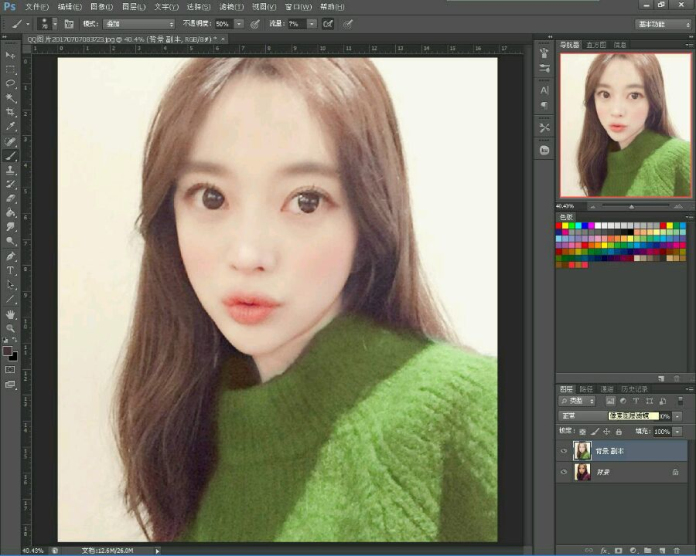The width and height of the screenshot is (696, 556).
Task: Select the Zoom tool in the toolbox
Action: point(11,328)
